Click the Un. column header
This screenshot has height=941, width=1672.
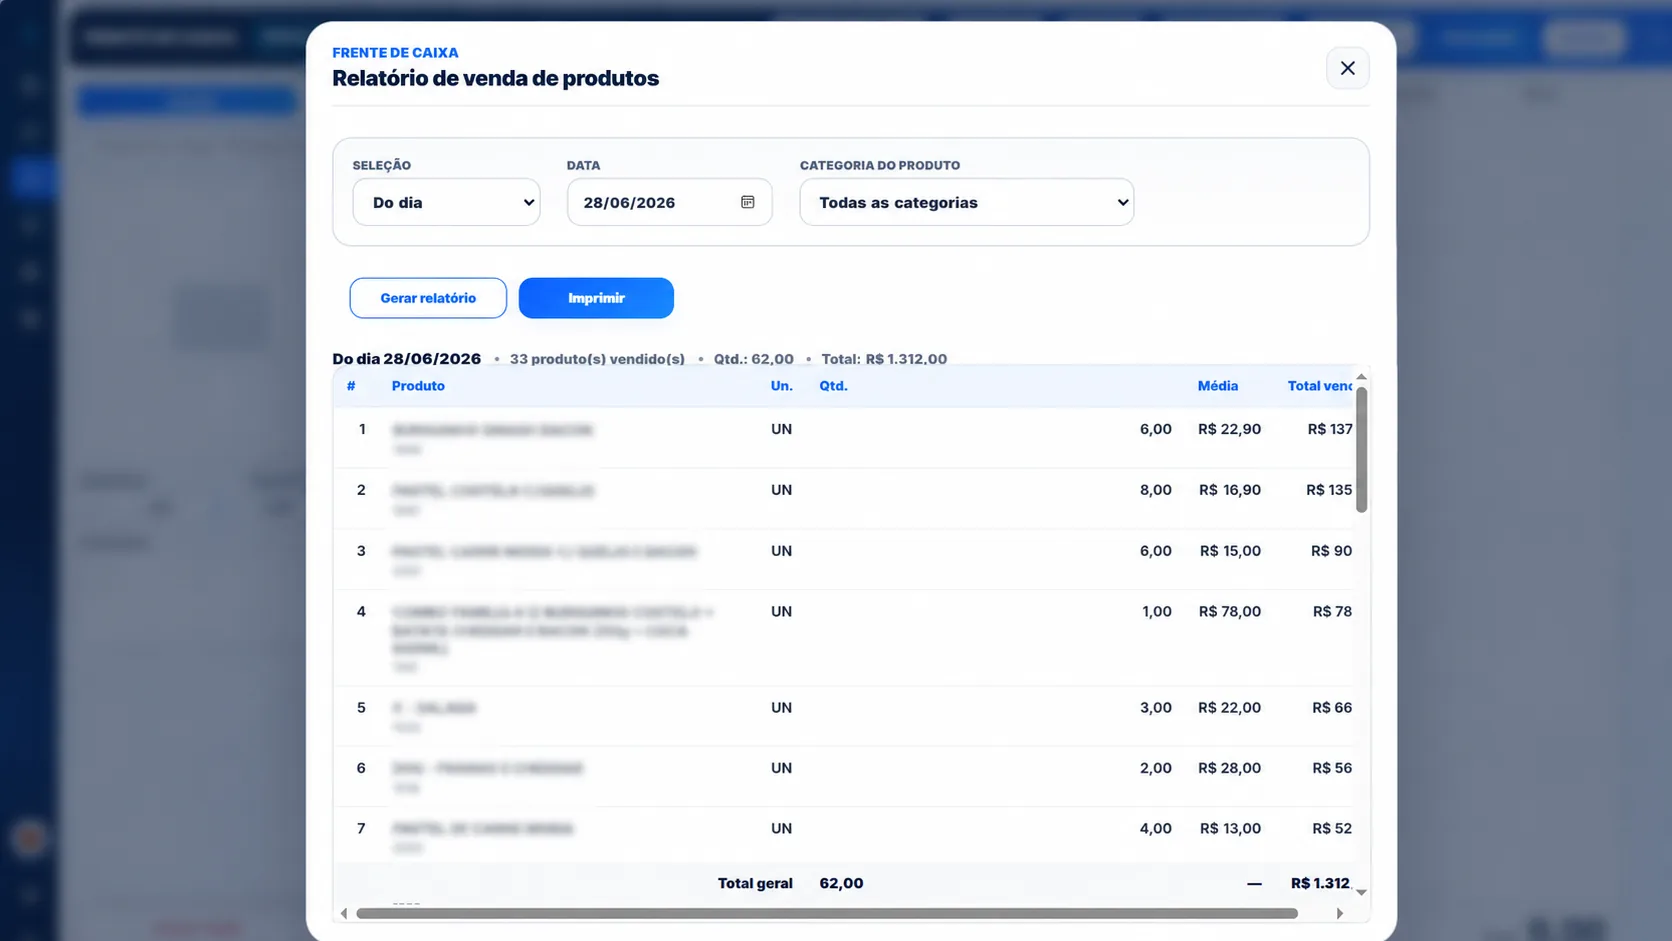point(782,386)
